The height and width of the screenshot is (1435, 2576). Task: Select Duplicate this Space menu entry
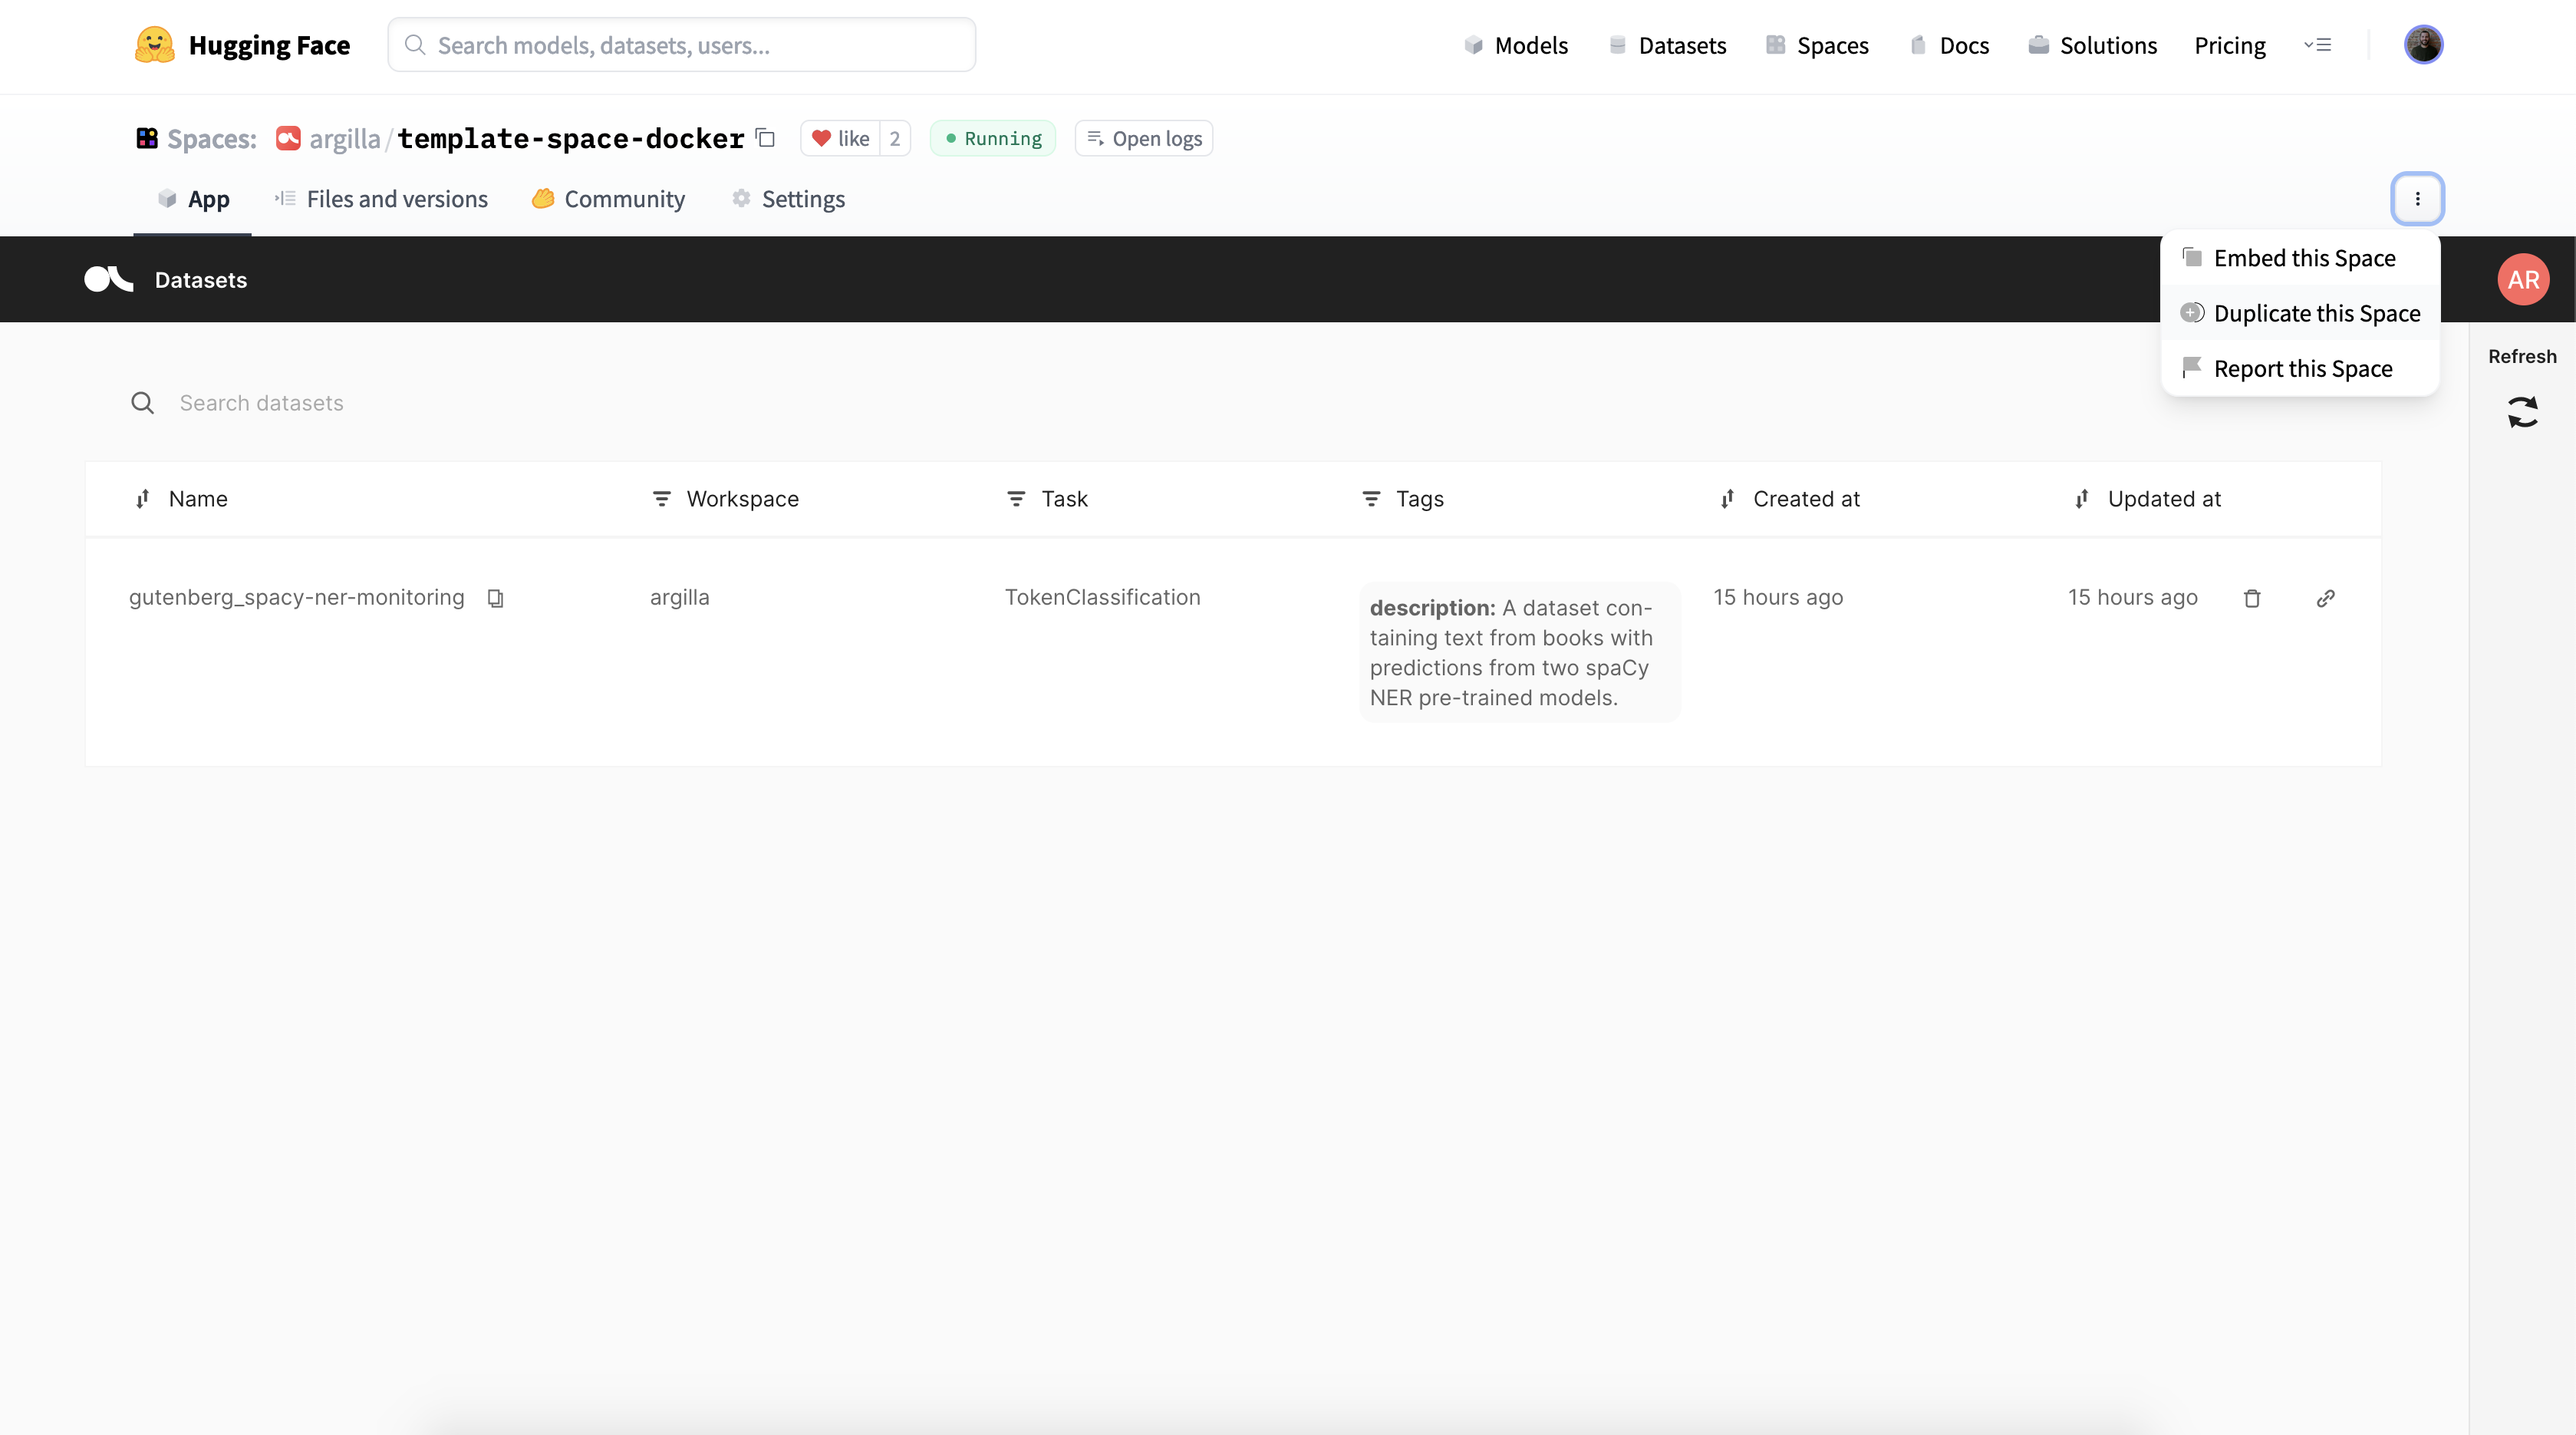click(x=2316, y=314)
